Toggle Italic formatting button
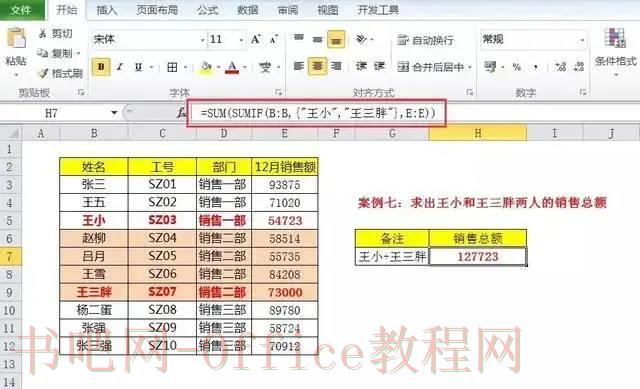Image resolution: width=640 pixels, height=389 pixels. (120, 67)
